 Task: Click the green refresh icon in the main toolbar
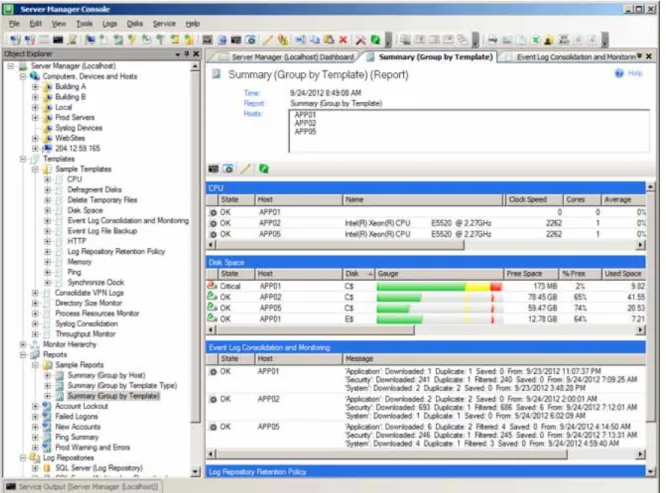point(375,40)
